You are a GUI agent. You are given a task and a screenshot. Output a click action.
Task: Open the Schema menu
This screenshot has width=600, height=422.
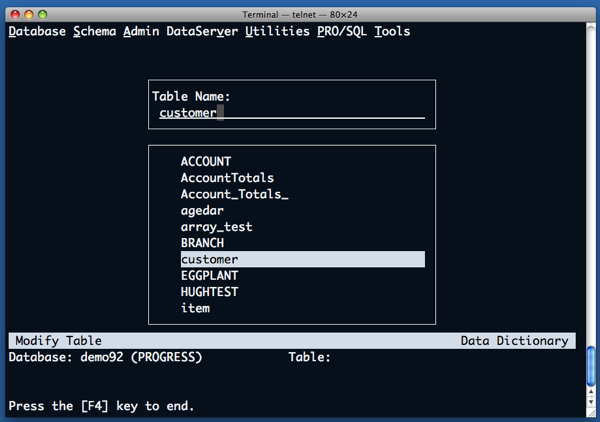[94, 31]
